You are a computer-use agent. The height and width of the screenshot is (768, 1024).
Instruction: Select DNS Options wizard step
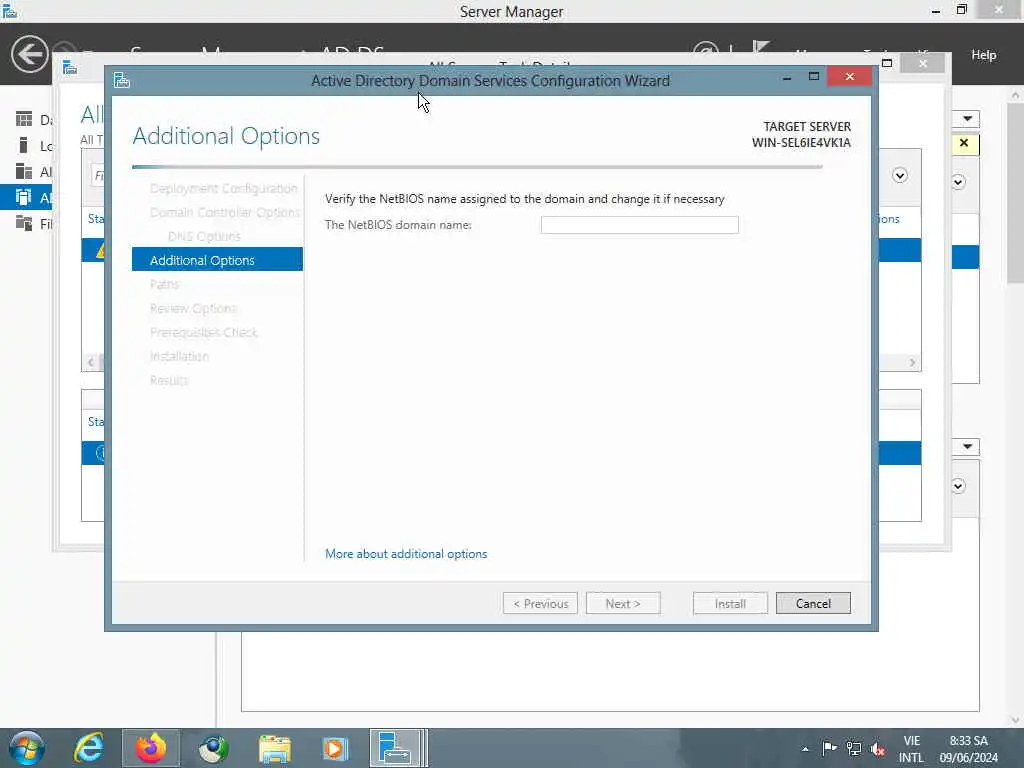tap(204, 236)
